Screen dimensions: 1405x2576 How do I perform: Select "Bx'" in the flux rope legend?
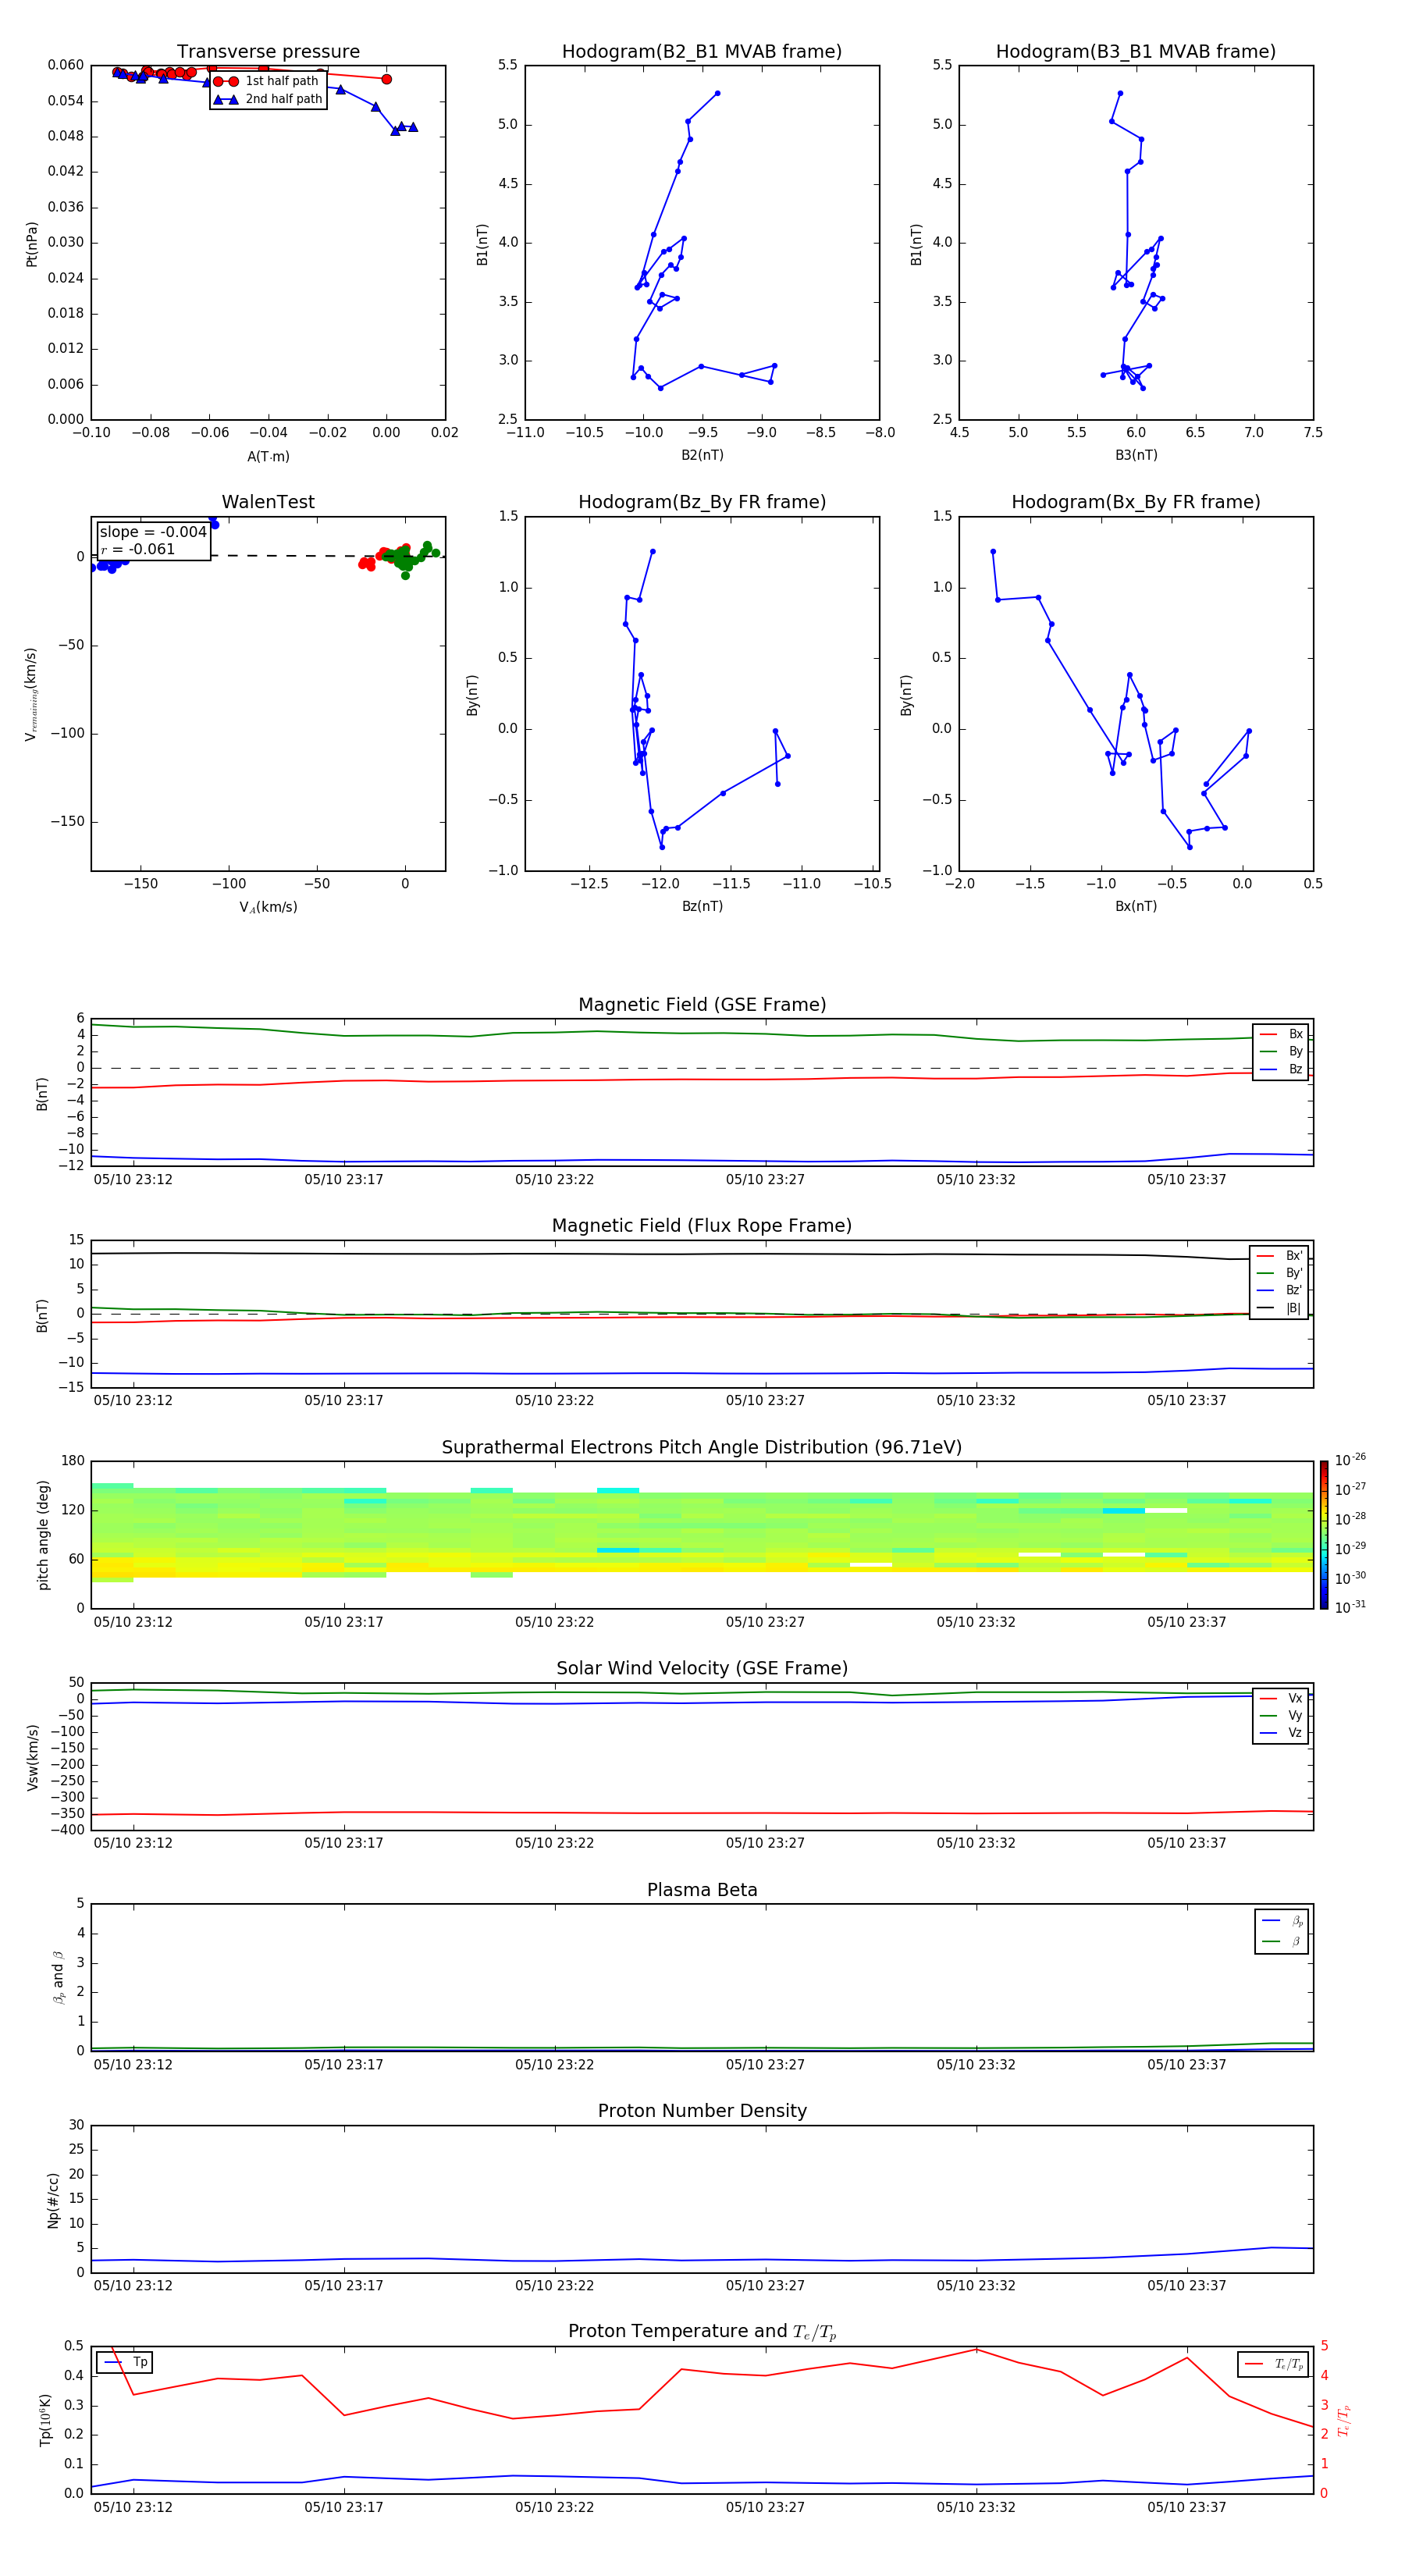tap(1279, 1256)
